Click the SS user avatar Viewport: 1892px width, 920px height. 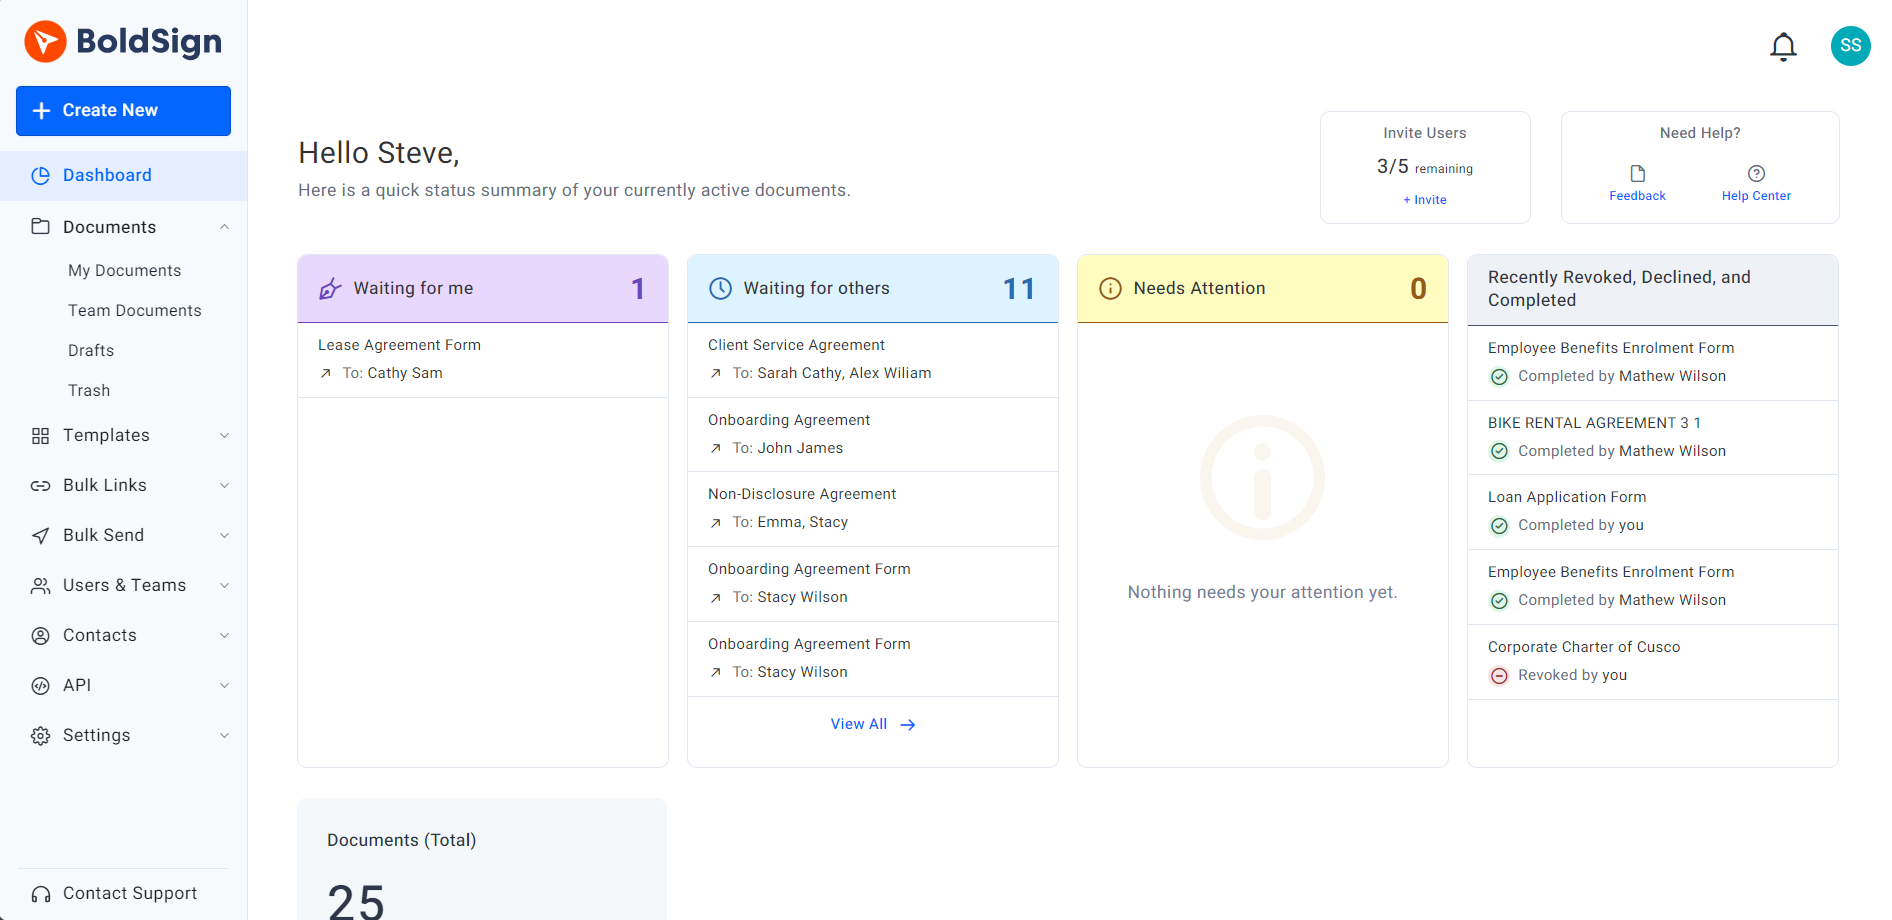click(x=1850, y=46)
